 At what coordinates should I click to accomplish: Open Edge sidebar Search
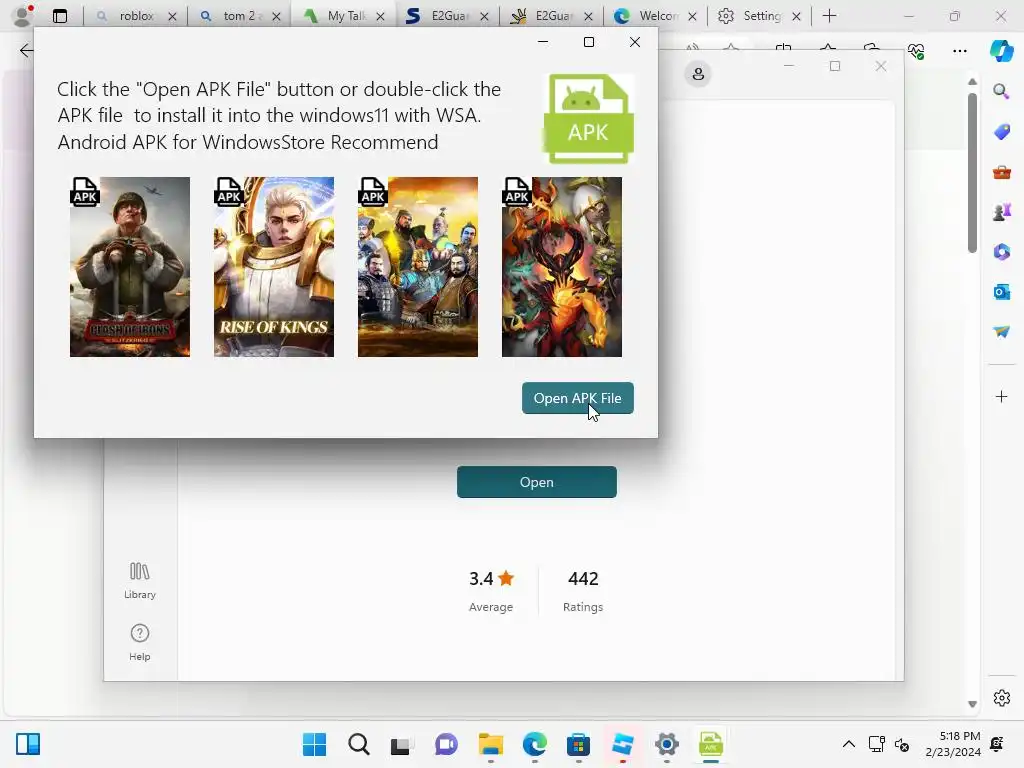click(1001, 91)
